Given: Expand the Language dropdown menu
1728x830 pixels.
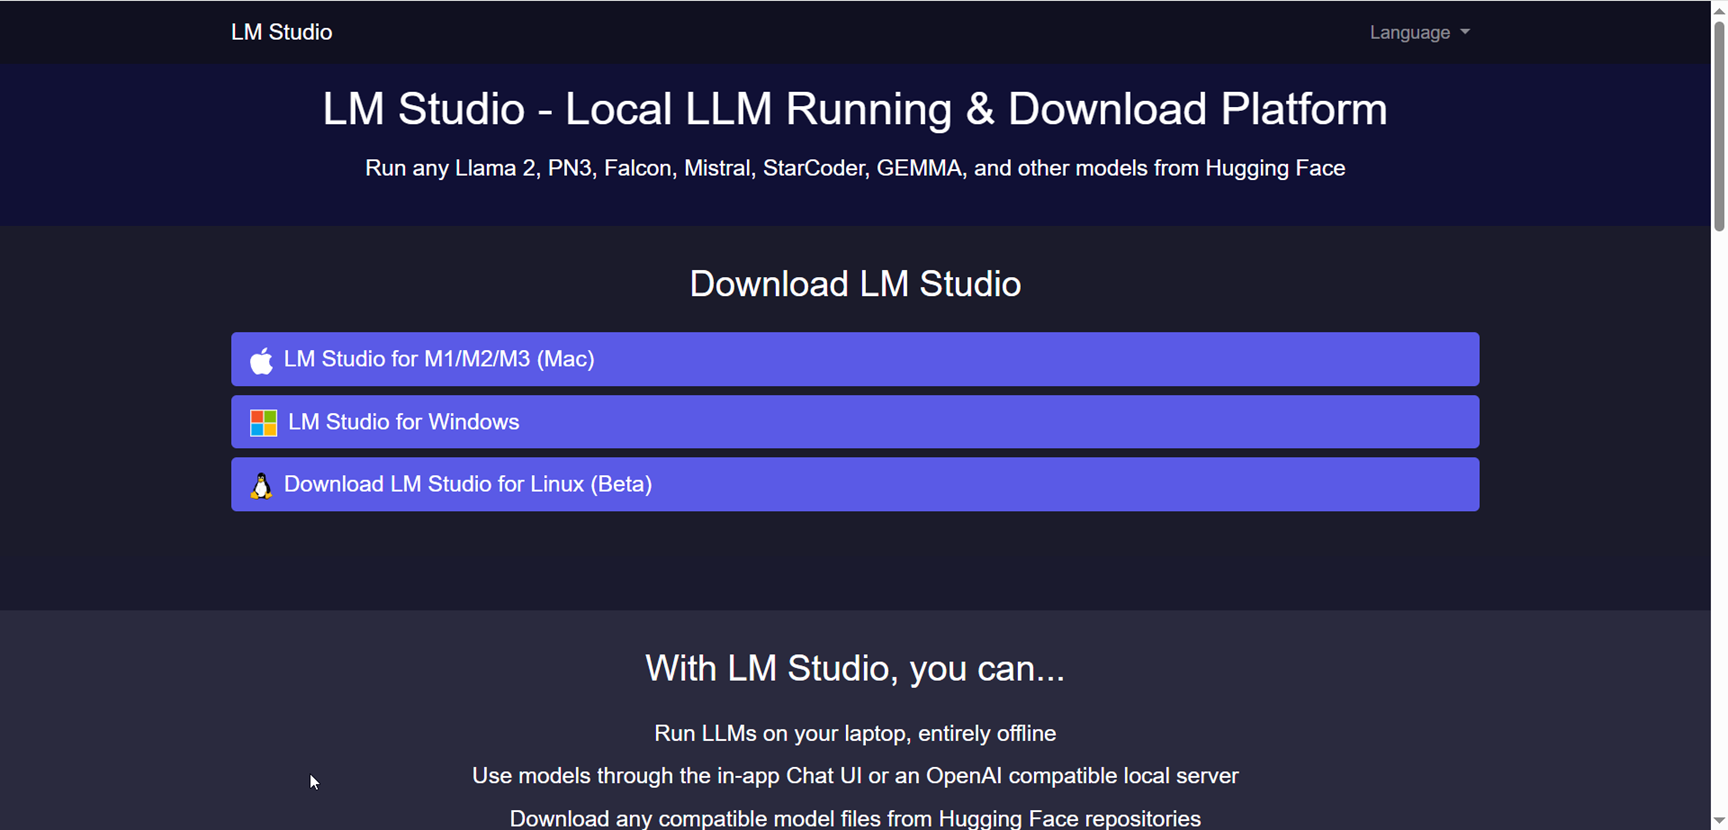Looking at the screenshot, I should (x=1419, y=32).
